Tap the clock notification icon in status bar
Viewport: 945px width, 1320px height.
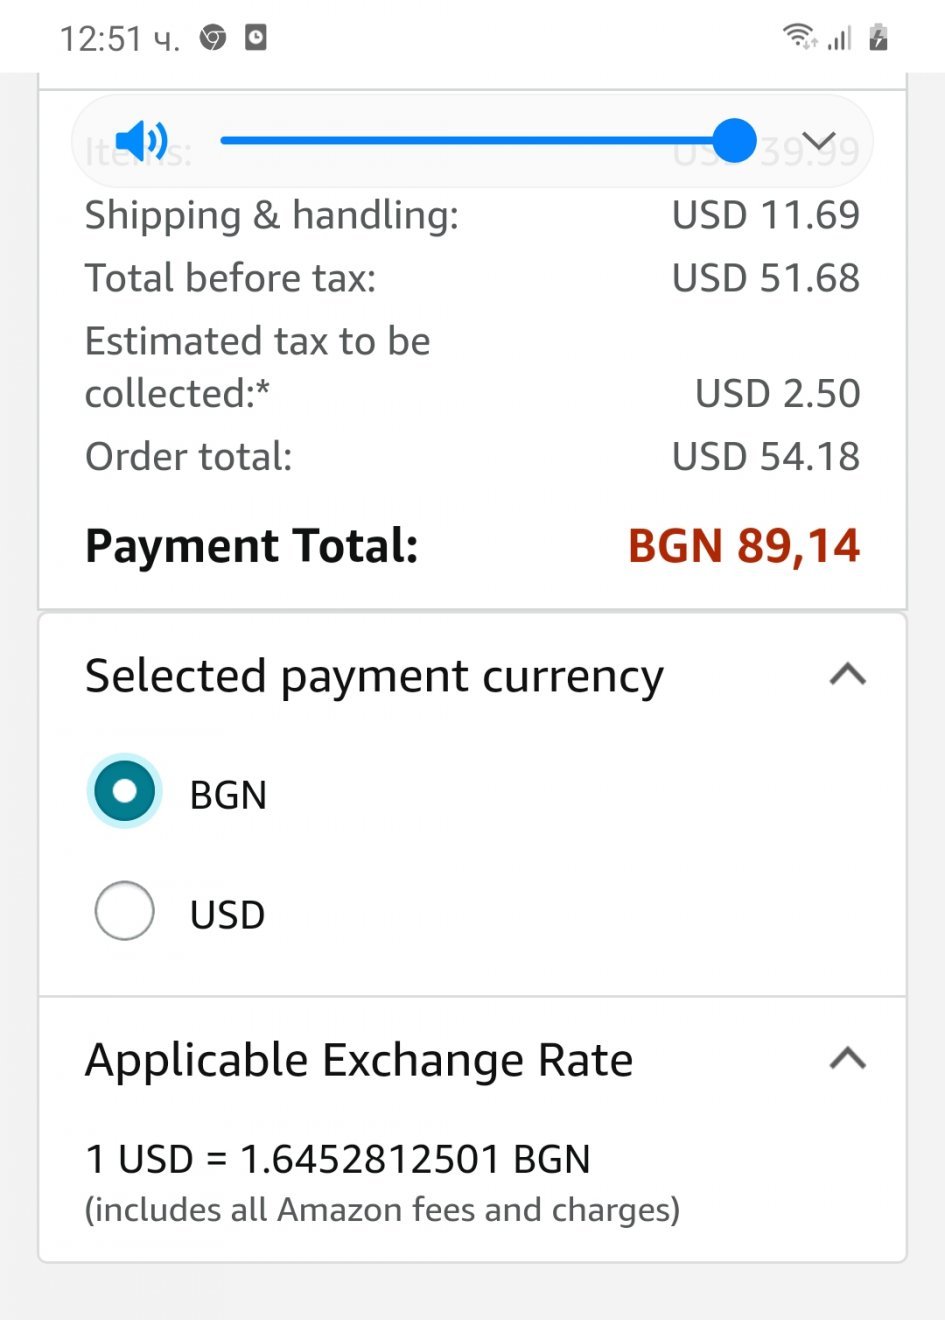pyautogui.click(x=256, y=38)
